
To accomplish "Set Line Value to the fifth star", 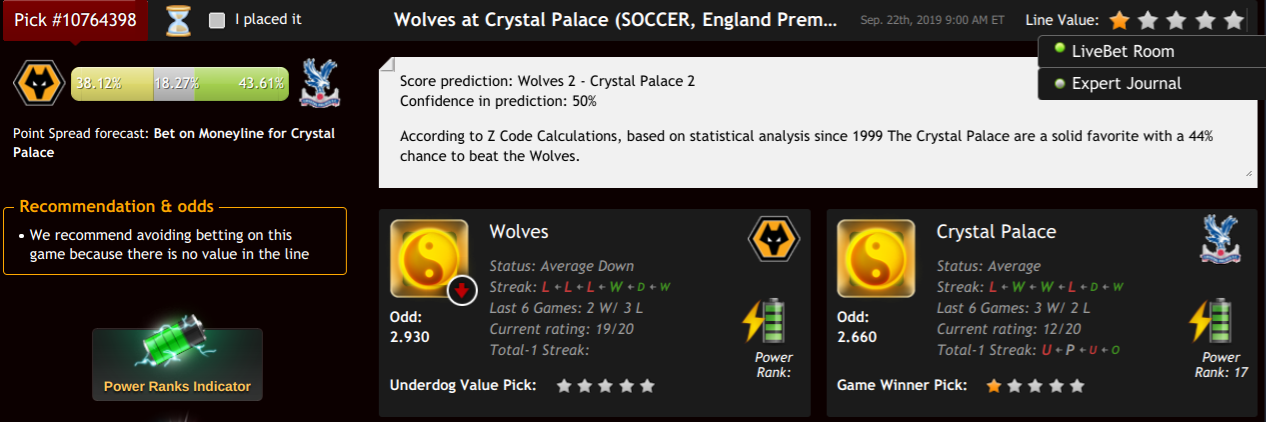I will (x=1234, y=20).
